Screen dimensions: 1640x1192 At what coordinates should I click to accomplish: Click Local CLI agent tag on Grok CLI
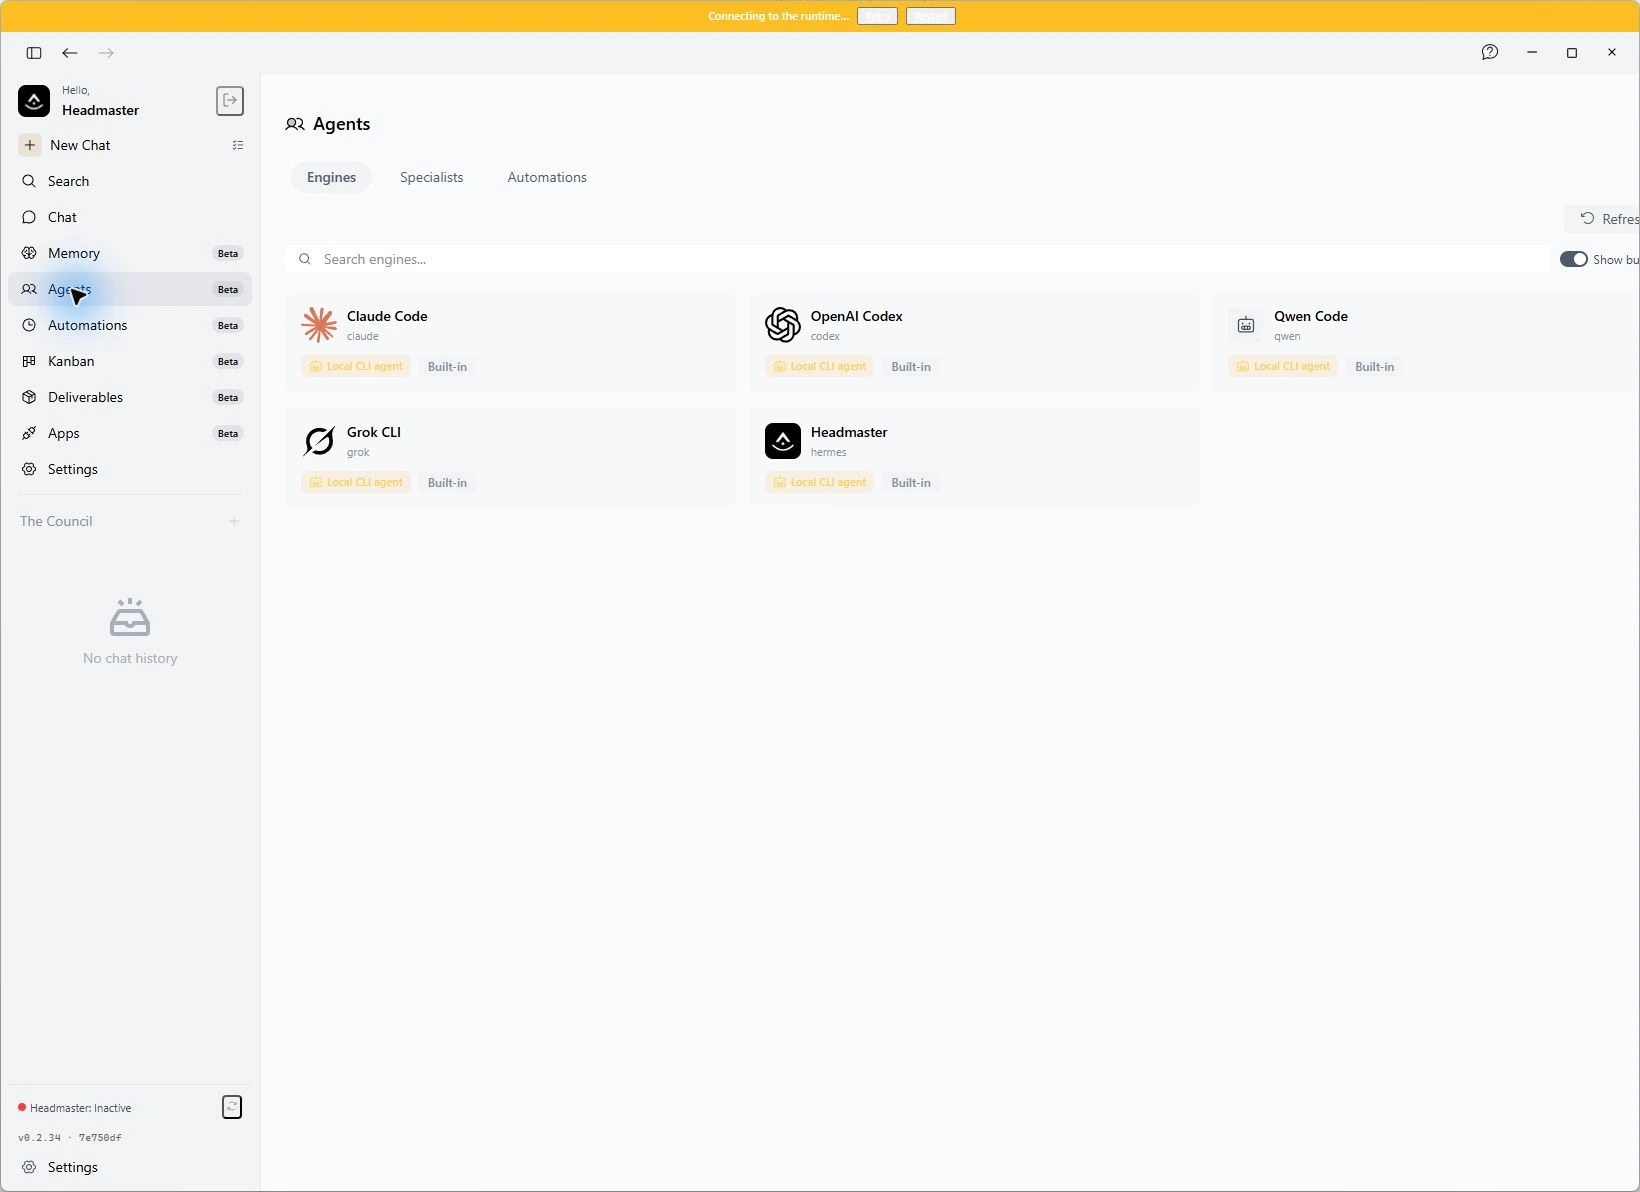coord(356,483)
